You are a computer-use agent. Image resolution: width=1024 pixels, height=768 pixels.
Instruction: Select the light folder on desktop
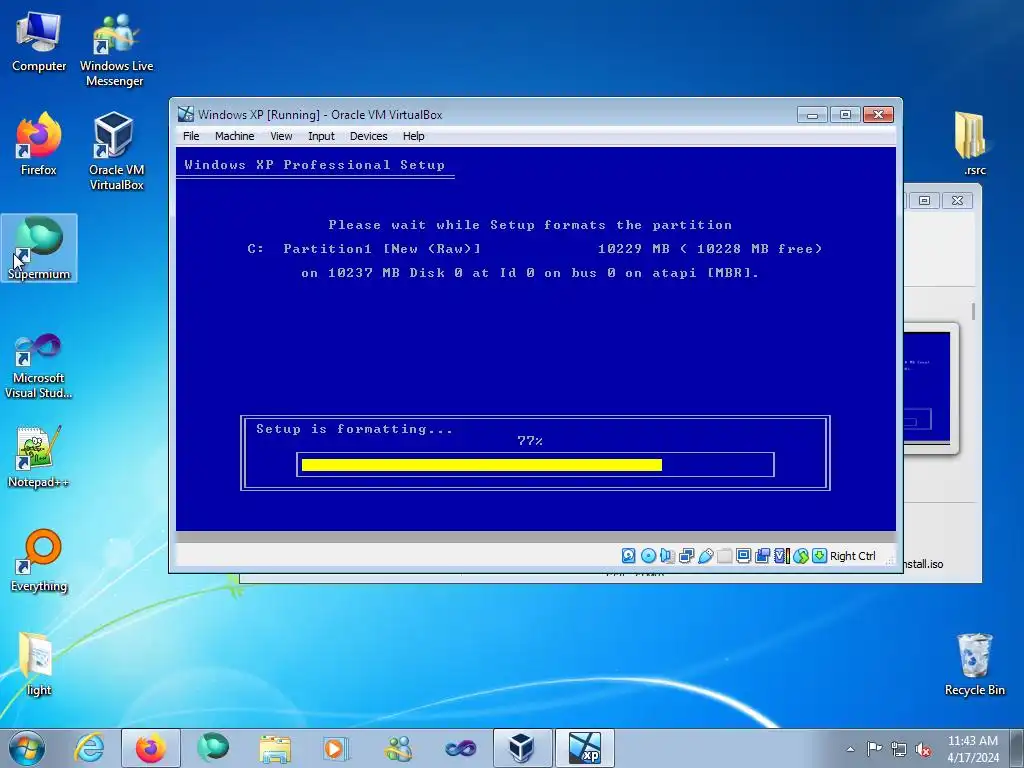pyautogui.click(x=38, y=664)
